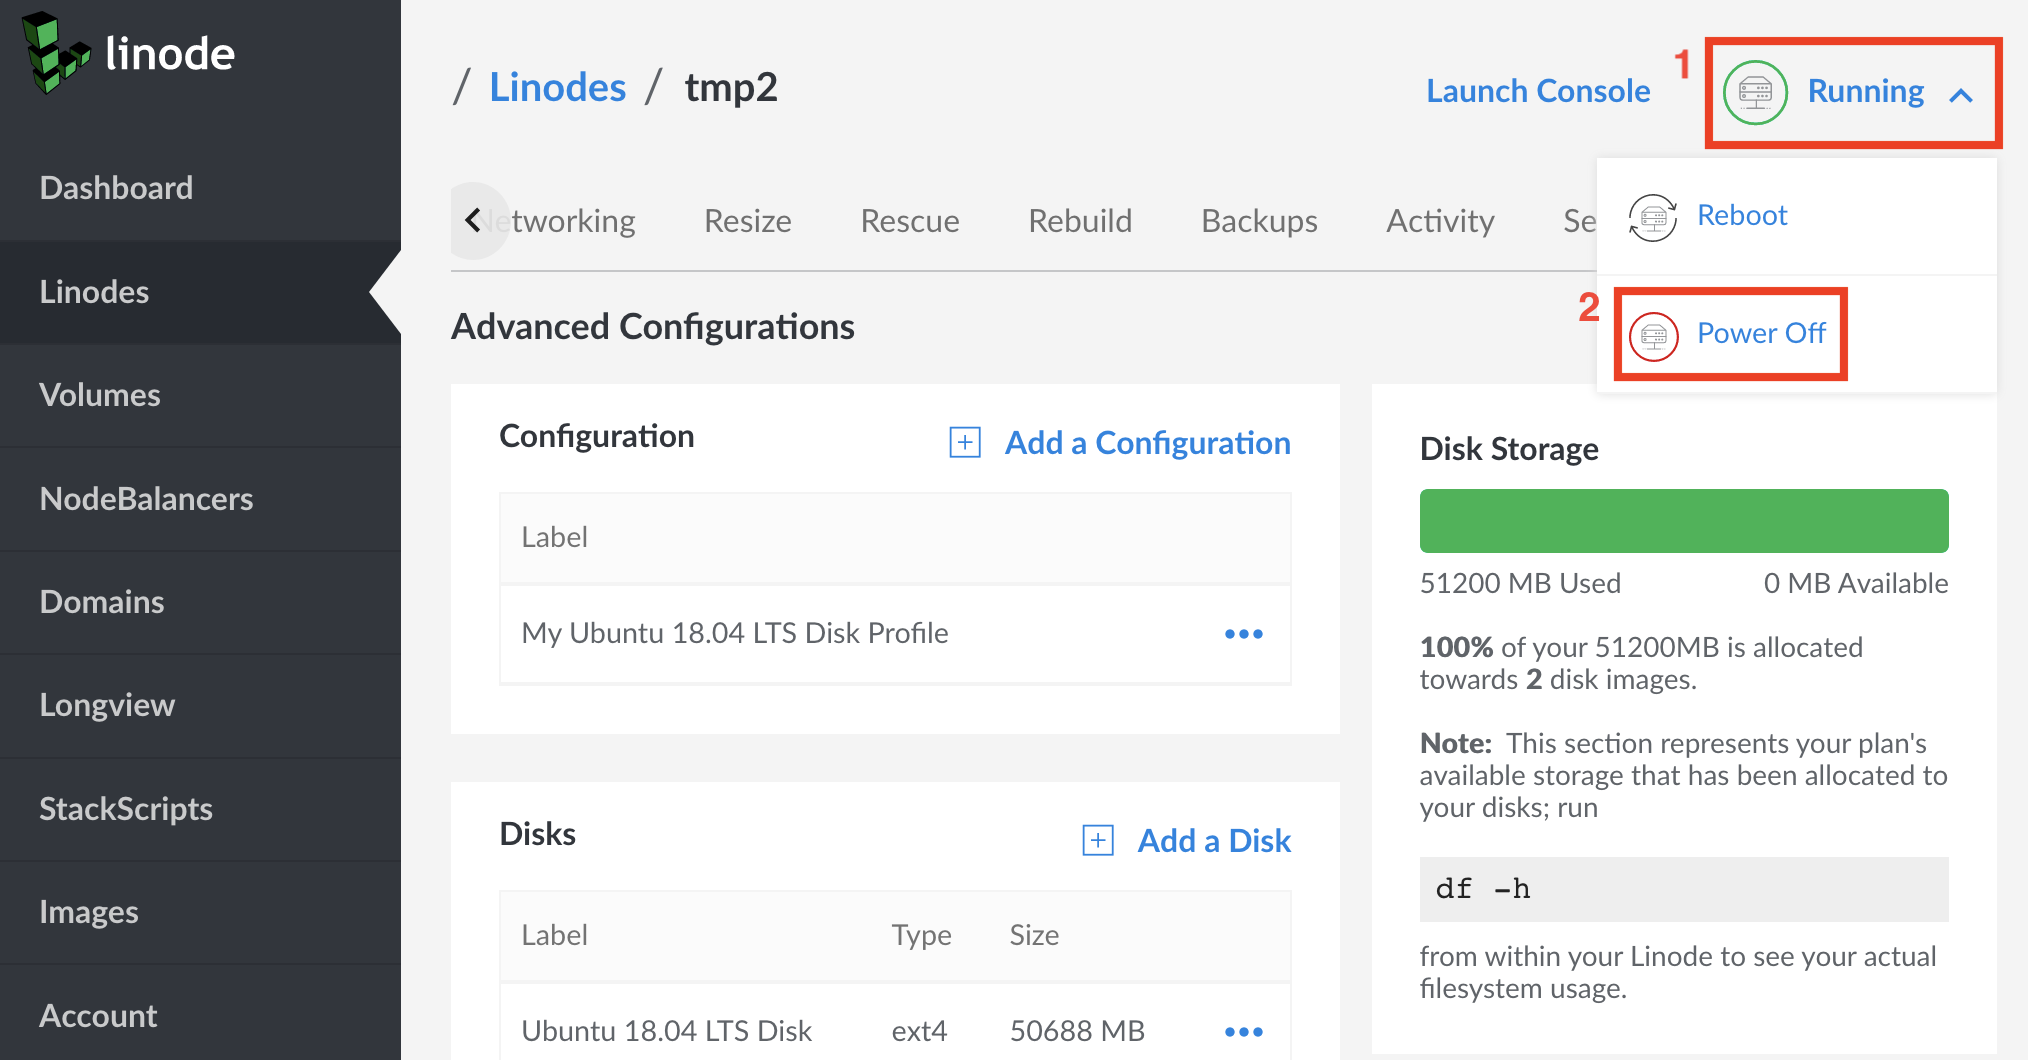Click the Linode cube logo icon
The image size is (2028, 1060).
(x=56, y=52)
